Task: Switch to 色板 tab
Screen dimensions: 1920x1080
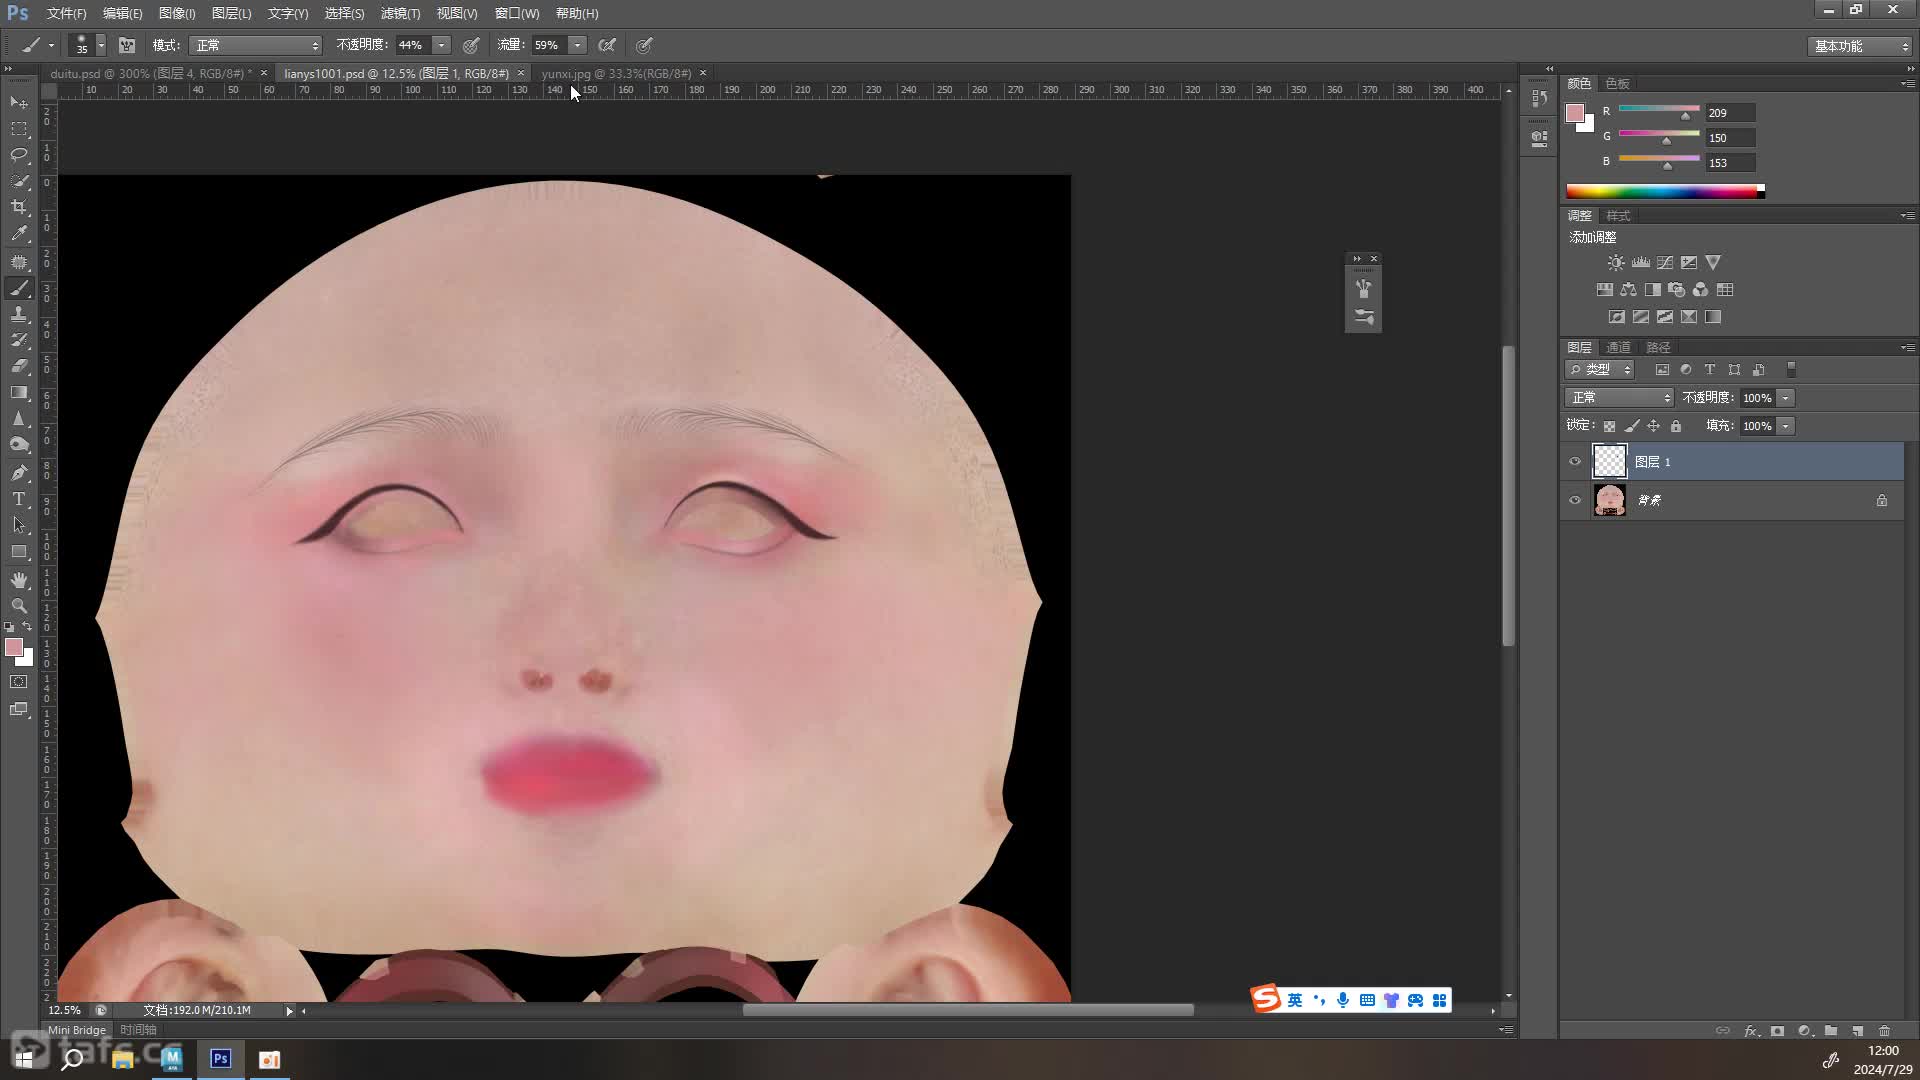Action: tap(1617, 84)
